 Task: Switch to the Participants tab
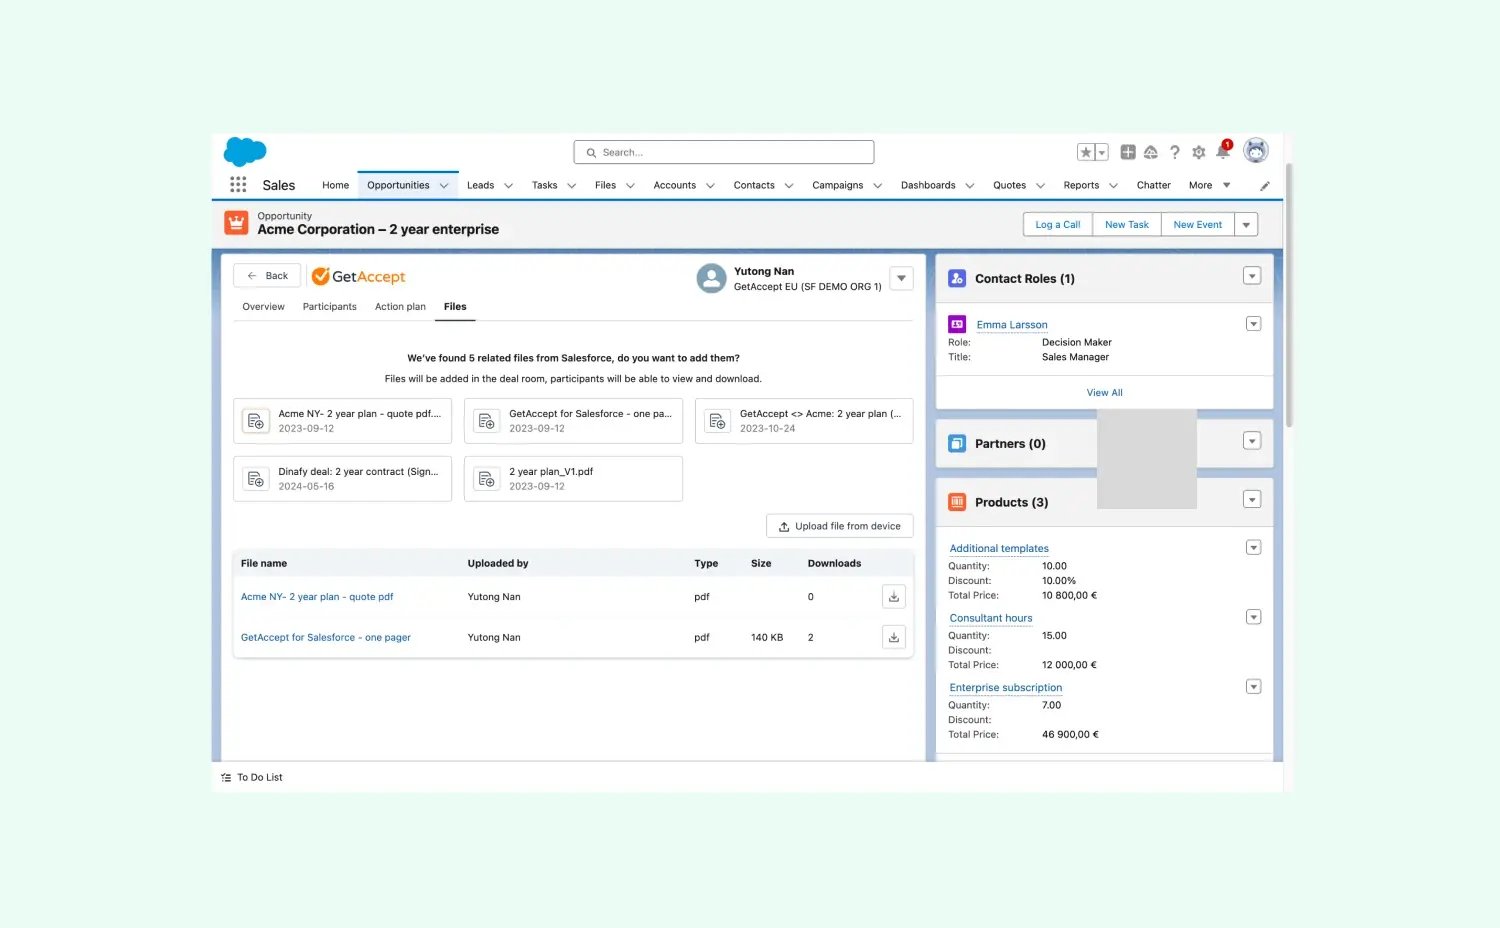click(329, 306)
